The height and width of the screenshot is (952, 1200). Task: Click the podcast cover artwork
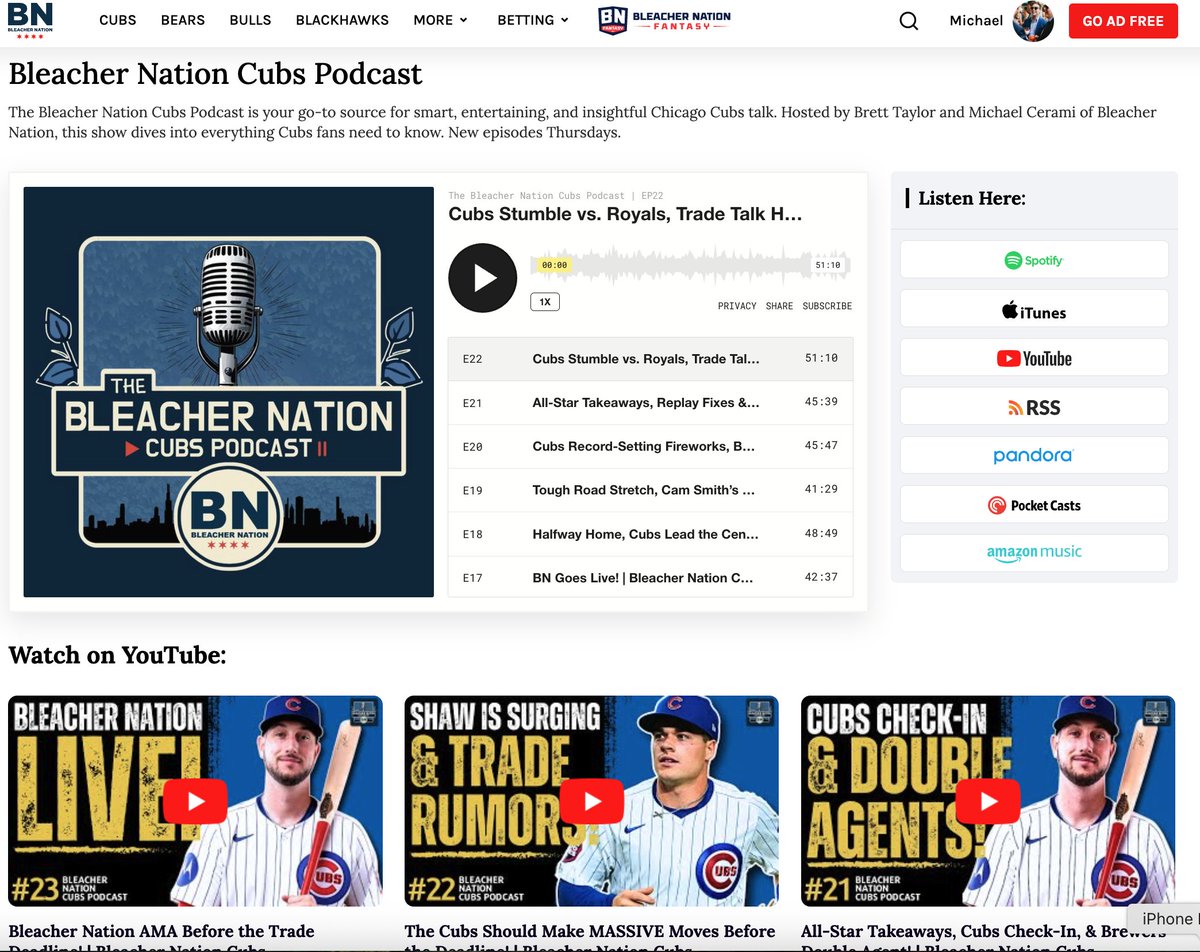[229, 392]
